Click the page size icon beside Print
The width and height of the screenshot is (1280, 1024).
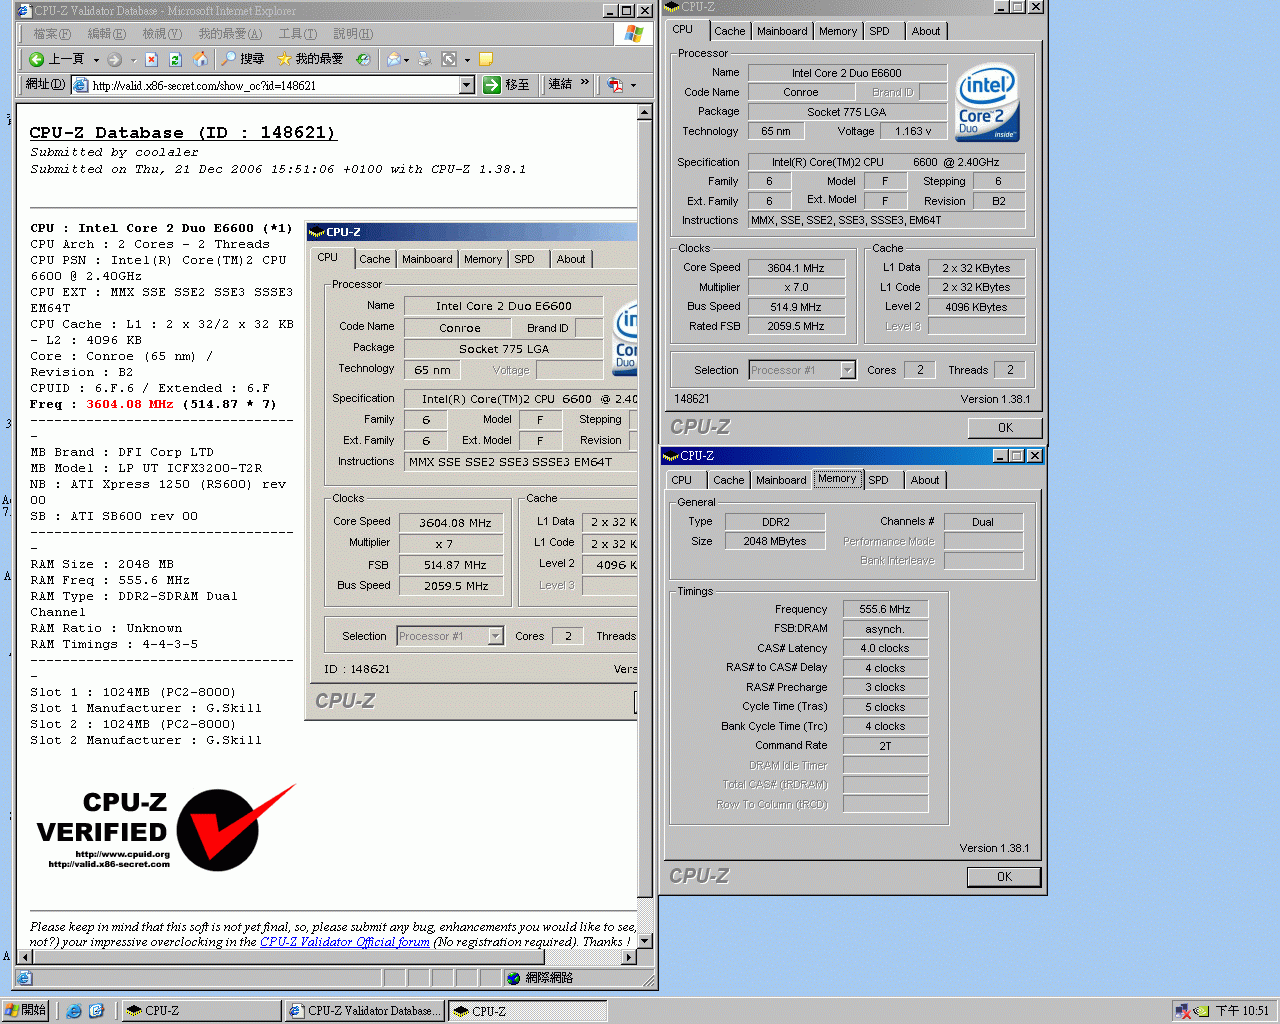pos(449,59)
